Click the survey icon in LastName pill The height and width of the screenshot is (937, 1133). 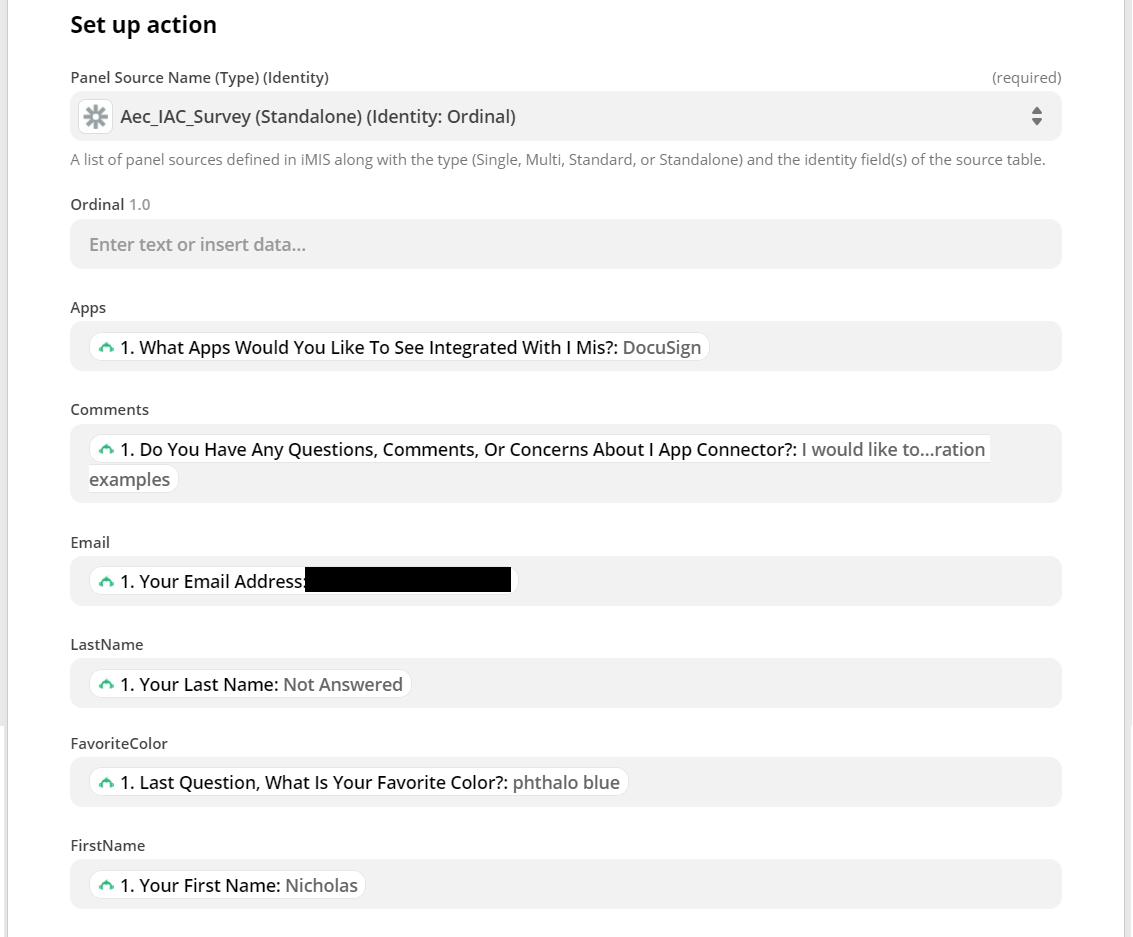point(106,685)
